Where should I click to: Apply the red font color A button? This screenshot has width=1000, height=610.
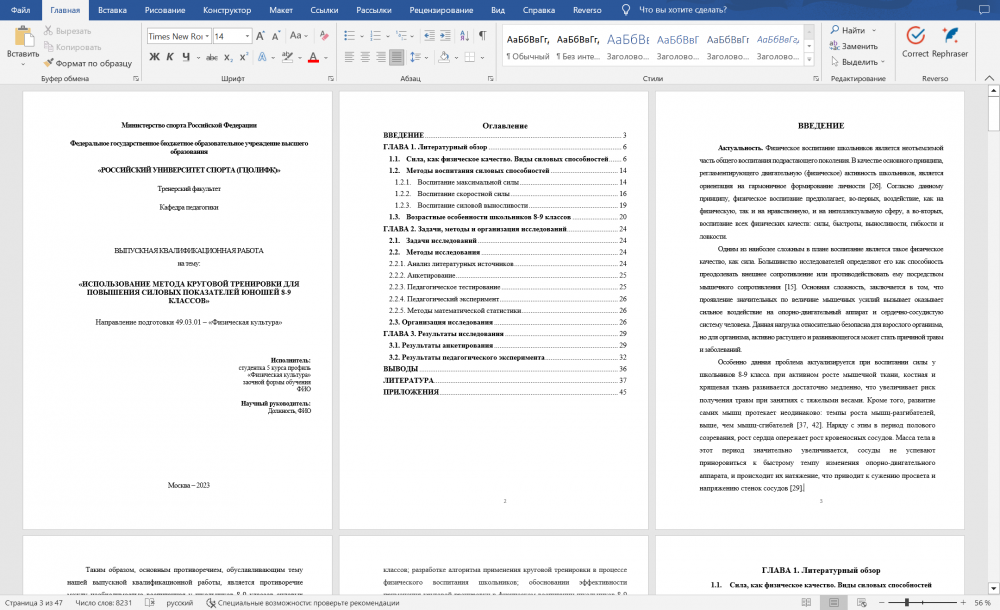point(313,57)
